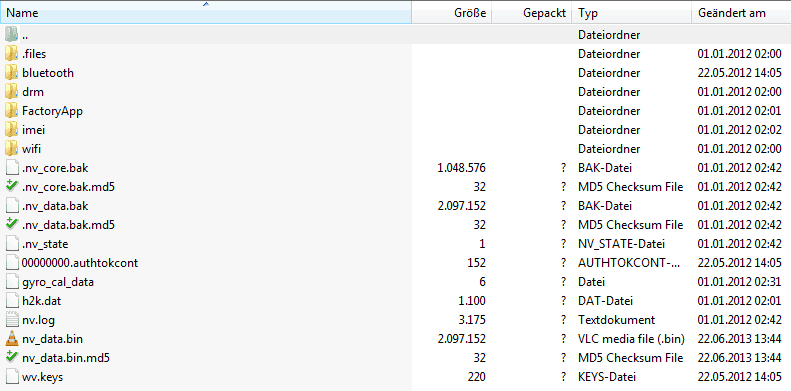Click the 'AUTHTOKCONT-...' type cell

pyautogui.click(x=629, y=263)
